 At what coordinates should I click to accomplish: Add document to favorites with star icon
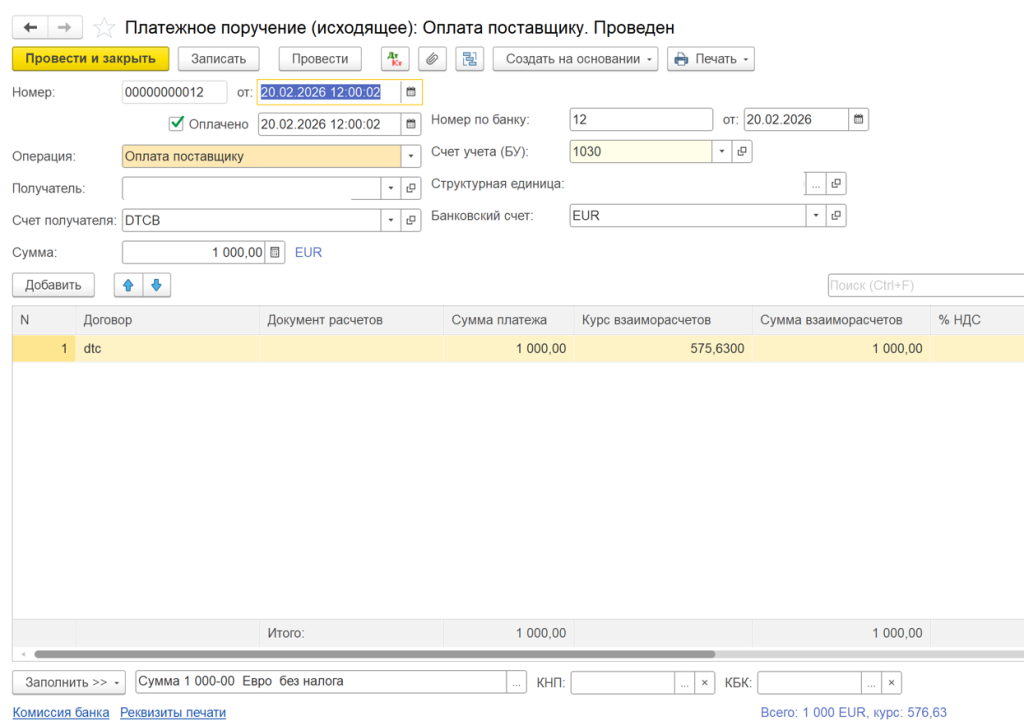[103, 28]
